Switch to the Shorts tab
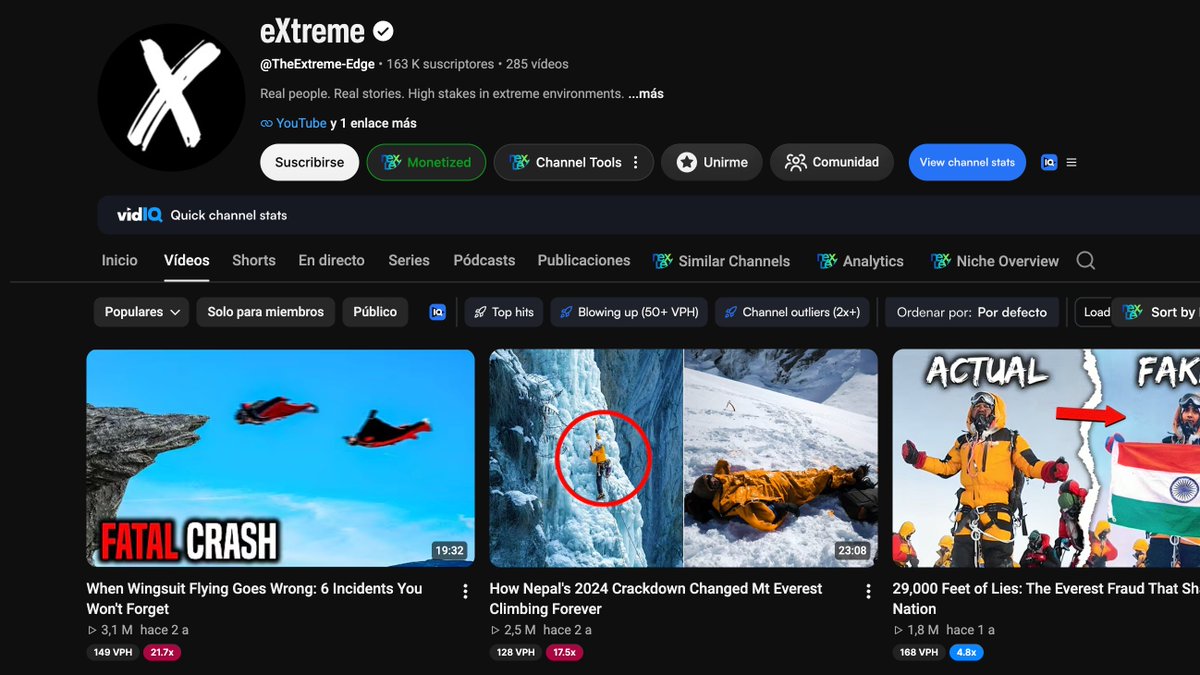The width and height of the screenshot is (1200, 675). point(254,260)
